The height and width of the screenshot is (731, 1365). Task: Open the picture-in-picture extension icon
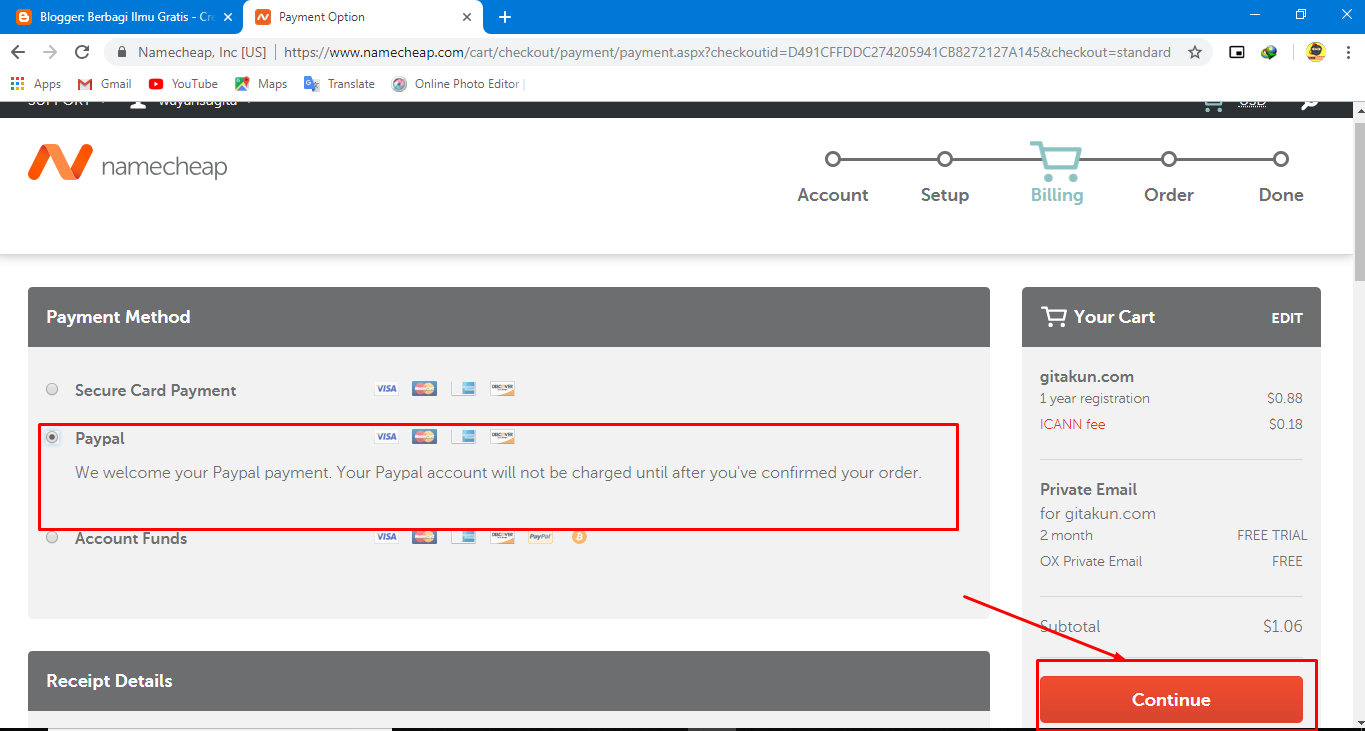tap(1237, 52)
